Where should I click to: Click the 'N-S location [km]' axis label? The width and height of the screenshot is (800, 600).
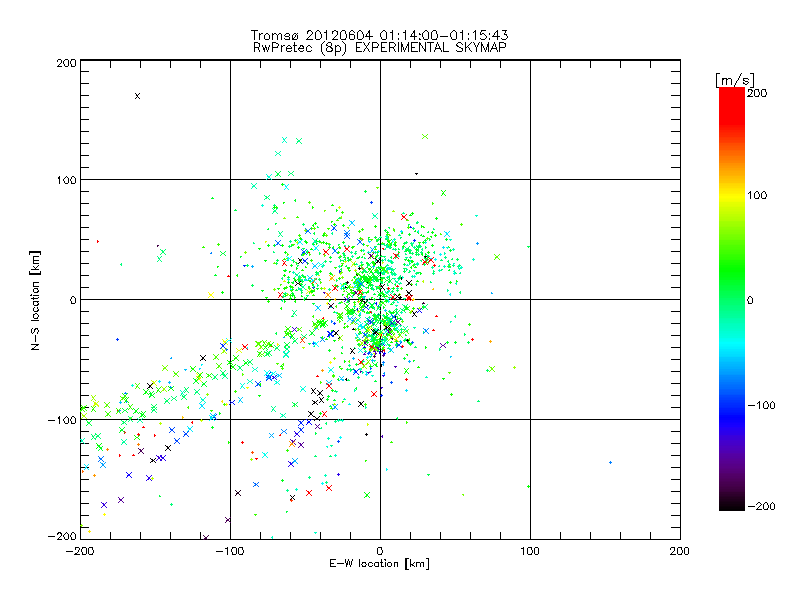point(35,300)
